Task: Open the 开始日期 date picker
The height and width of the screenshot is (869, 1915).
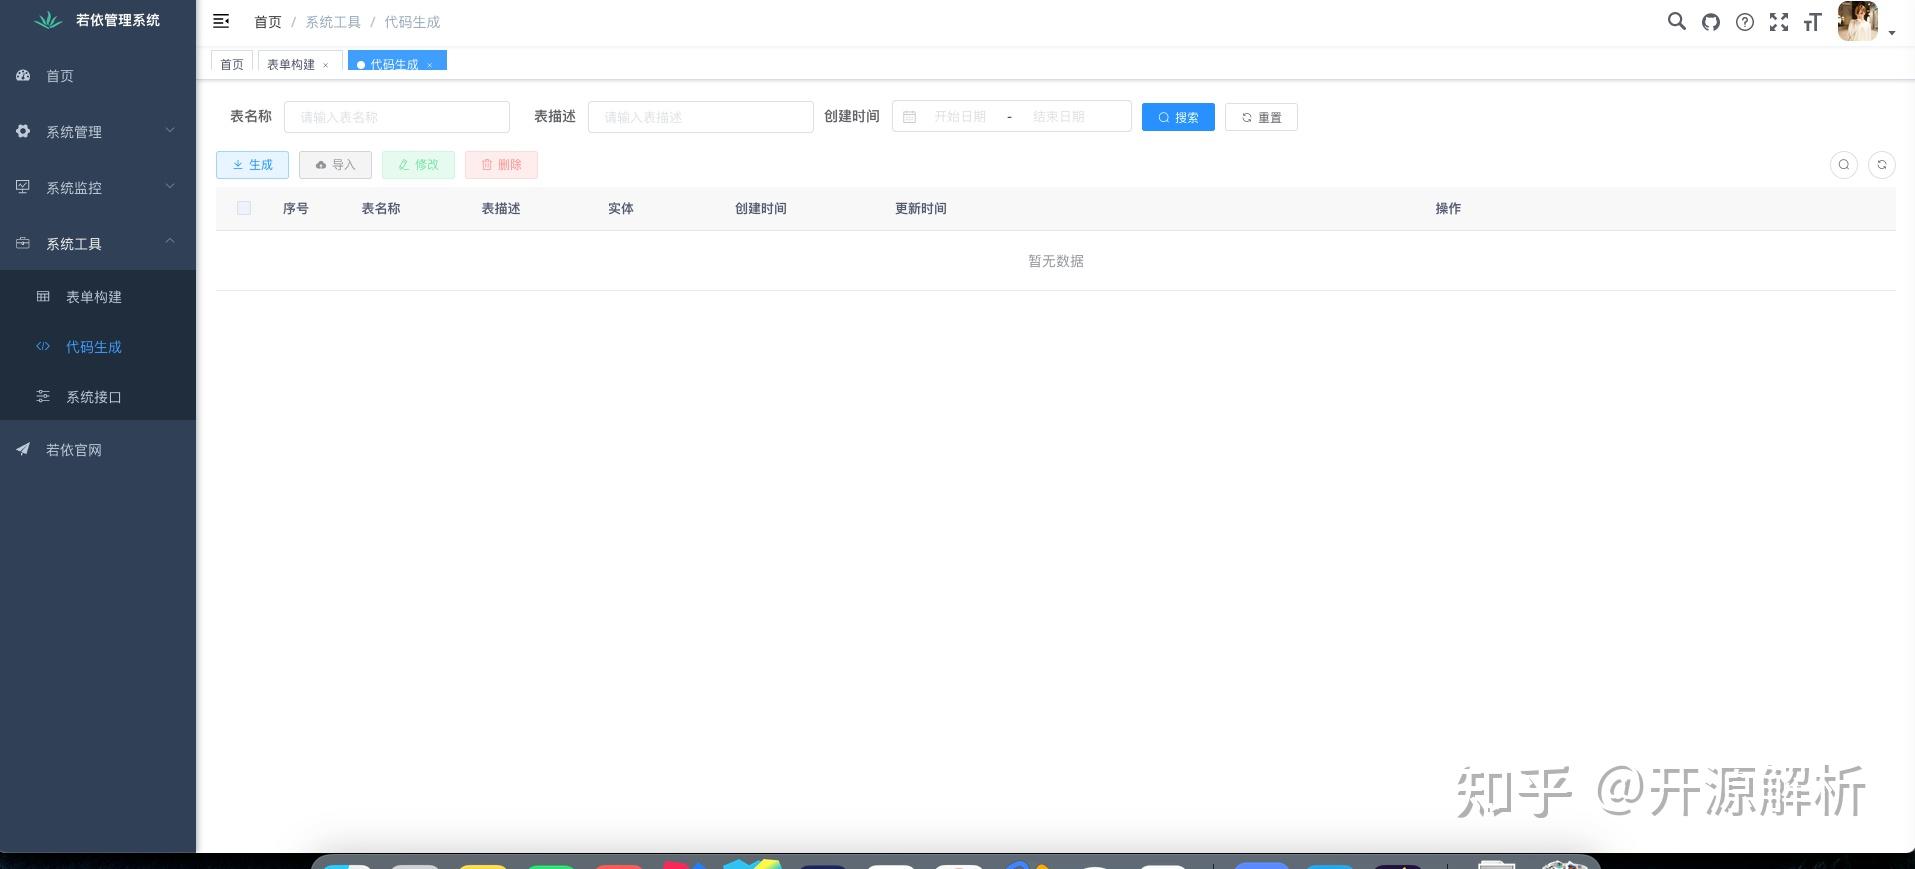Action: point(960,117)
